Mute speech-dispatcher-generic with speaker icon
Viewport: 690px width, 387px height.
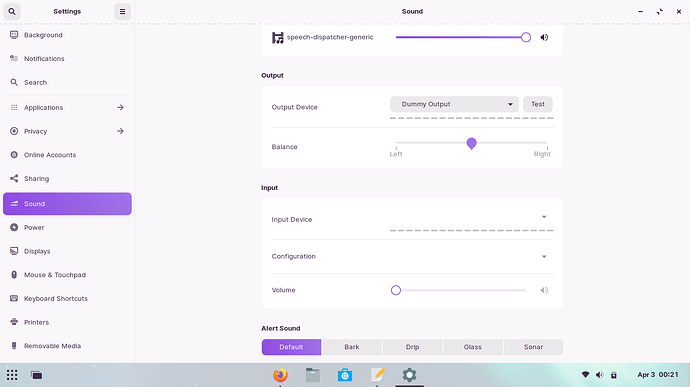[x=544, y=37]
